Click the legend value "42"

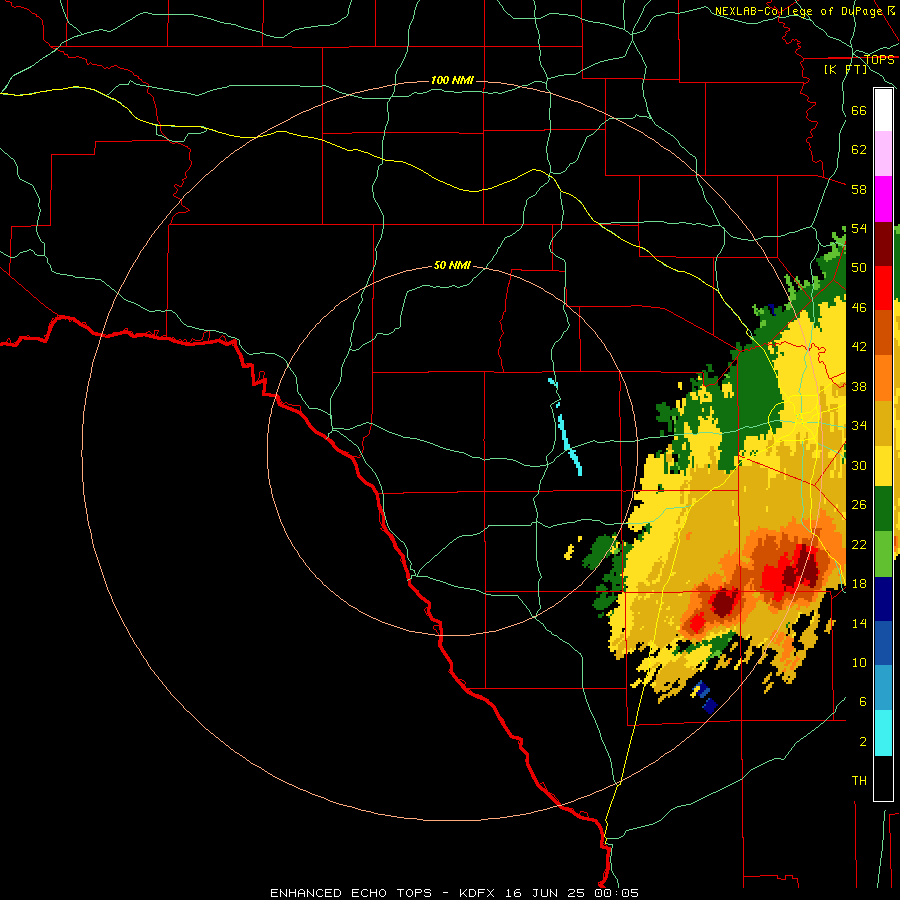pyautogui.click(x=859, y=347)
